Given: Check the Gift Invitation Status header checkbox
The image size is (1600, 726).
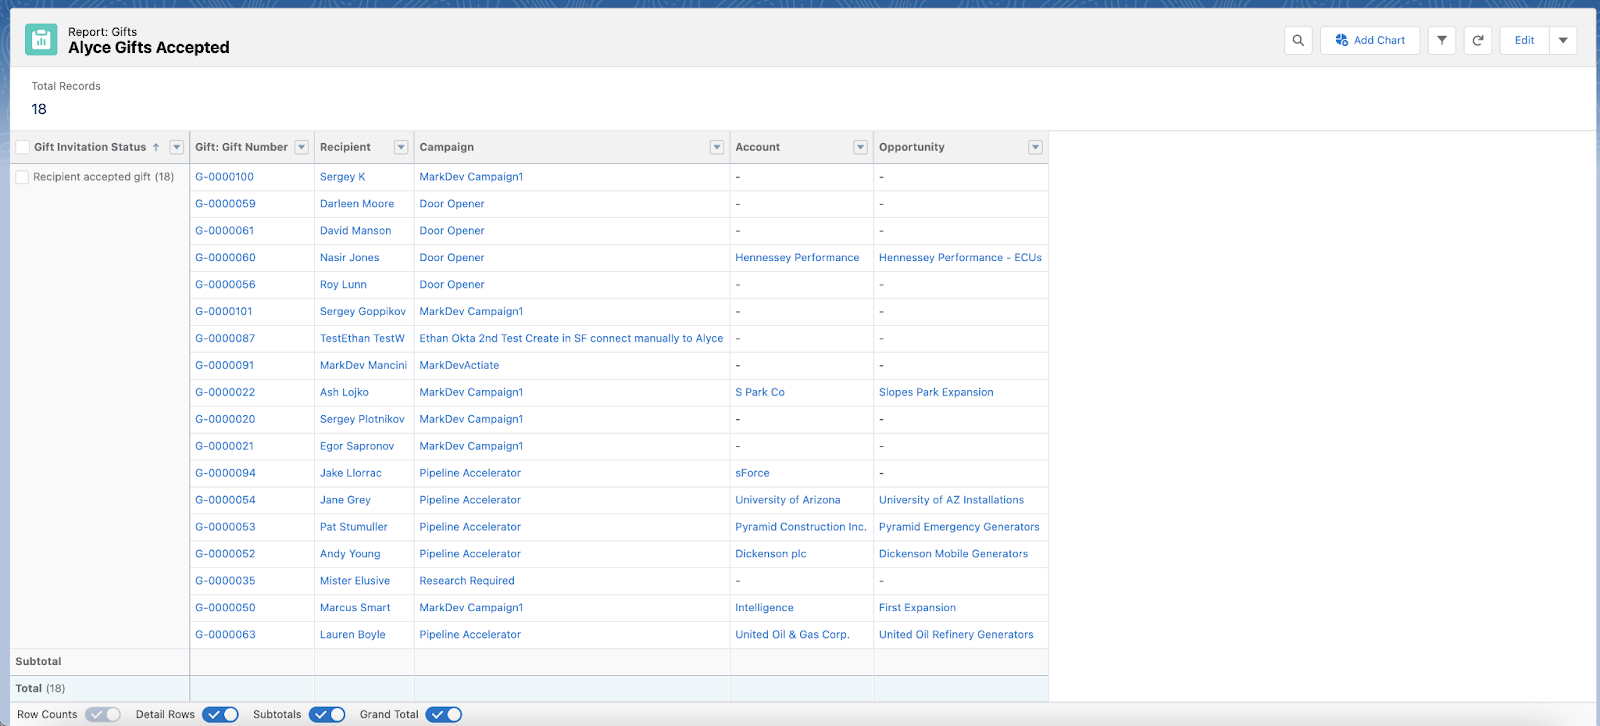Looking at the screenshot, I should click(x=22, y=147).
